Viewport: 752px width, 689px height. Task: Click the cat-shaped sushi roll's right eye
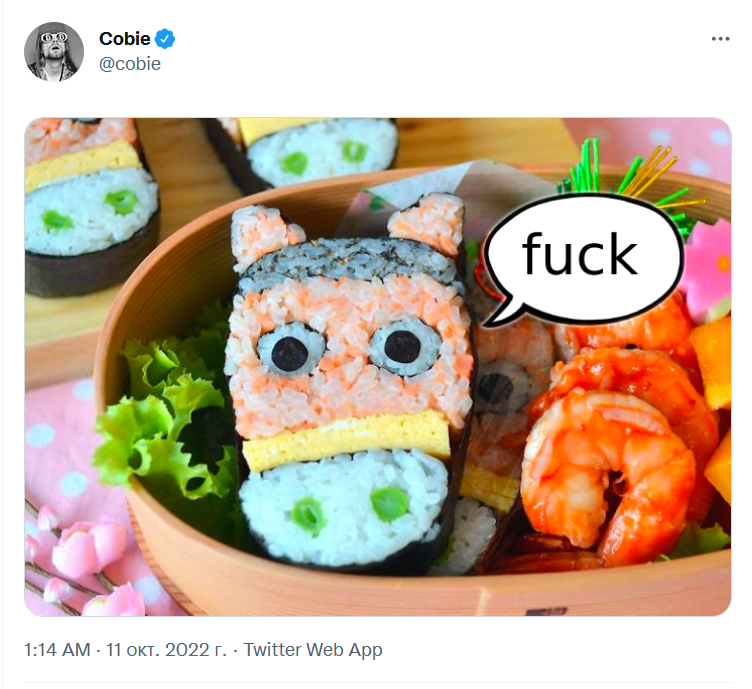point(403,346)
